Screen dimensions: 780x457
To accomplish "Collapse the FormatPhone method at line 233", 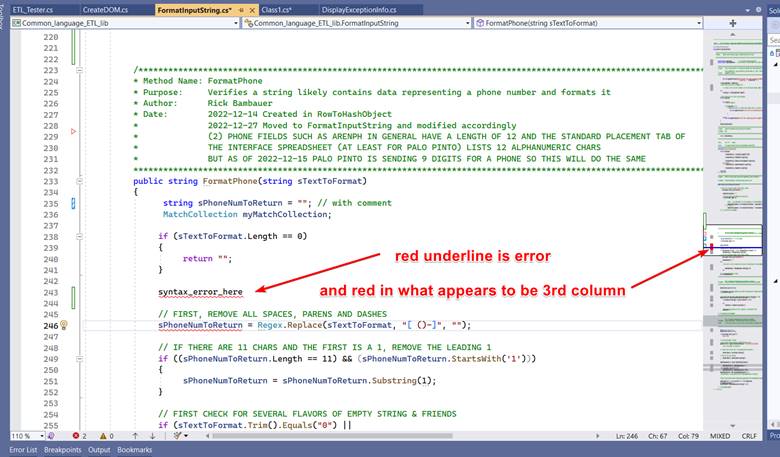I will coord(79,181).
